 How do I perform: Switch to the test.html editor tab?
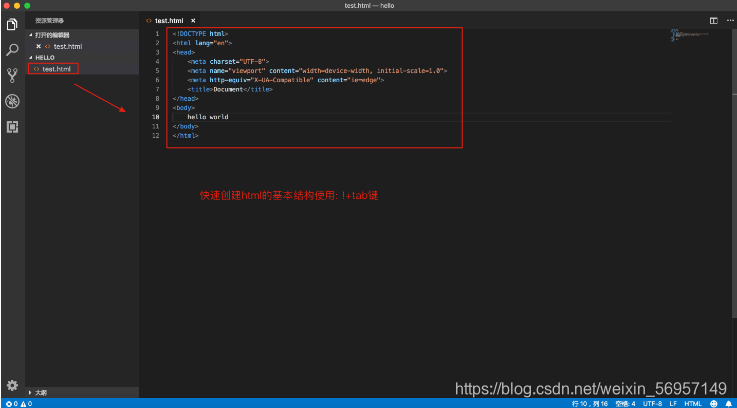[x=169, y=21]
